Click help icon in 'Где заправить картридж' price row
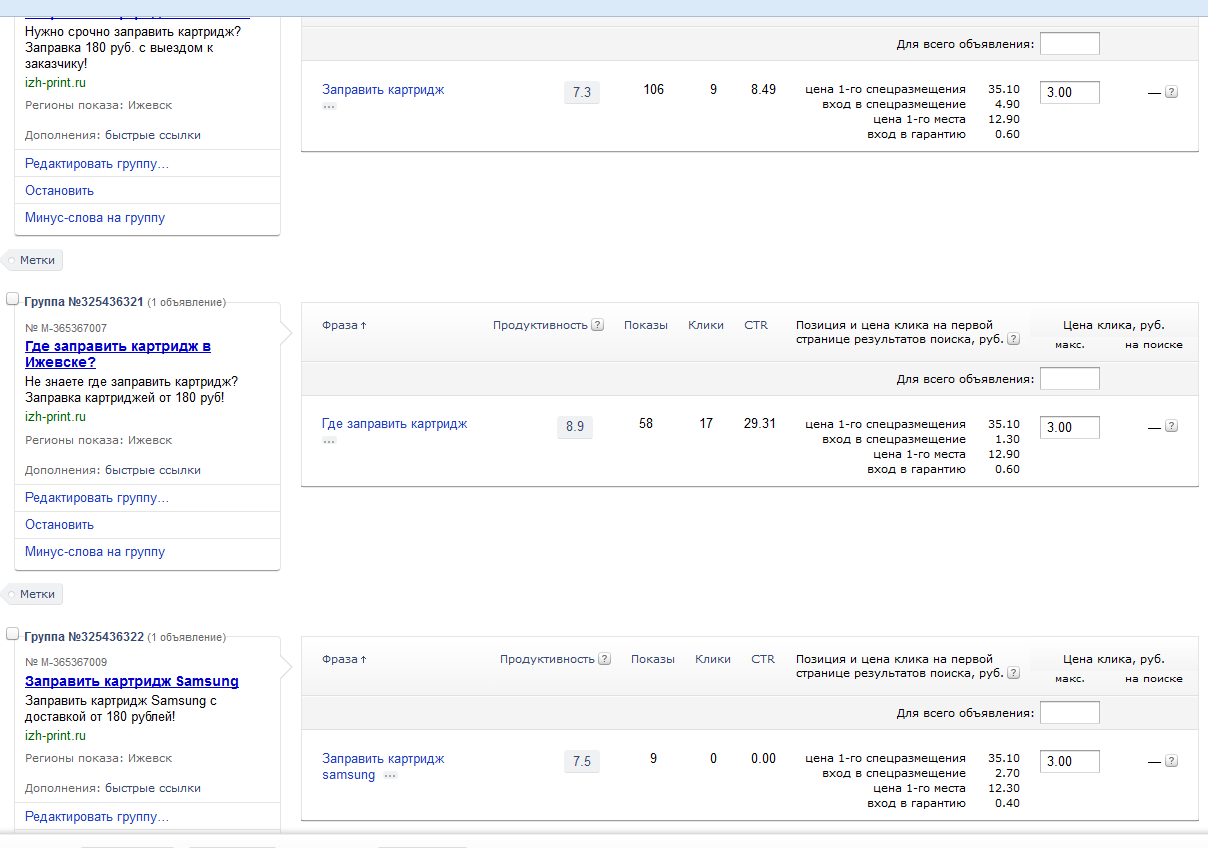This screenshot has height=848, width=1208. (x=1171, y=426)
